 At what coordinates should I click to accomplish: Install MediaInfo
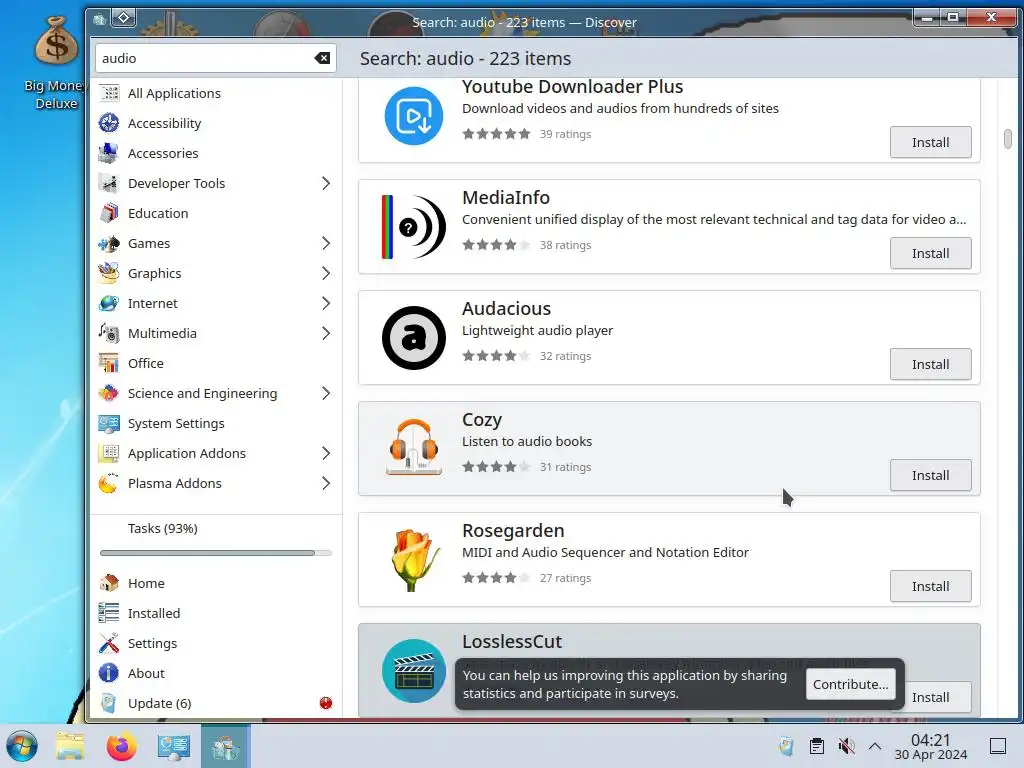(x=930, y=253)
